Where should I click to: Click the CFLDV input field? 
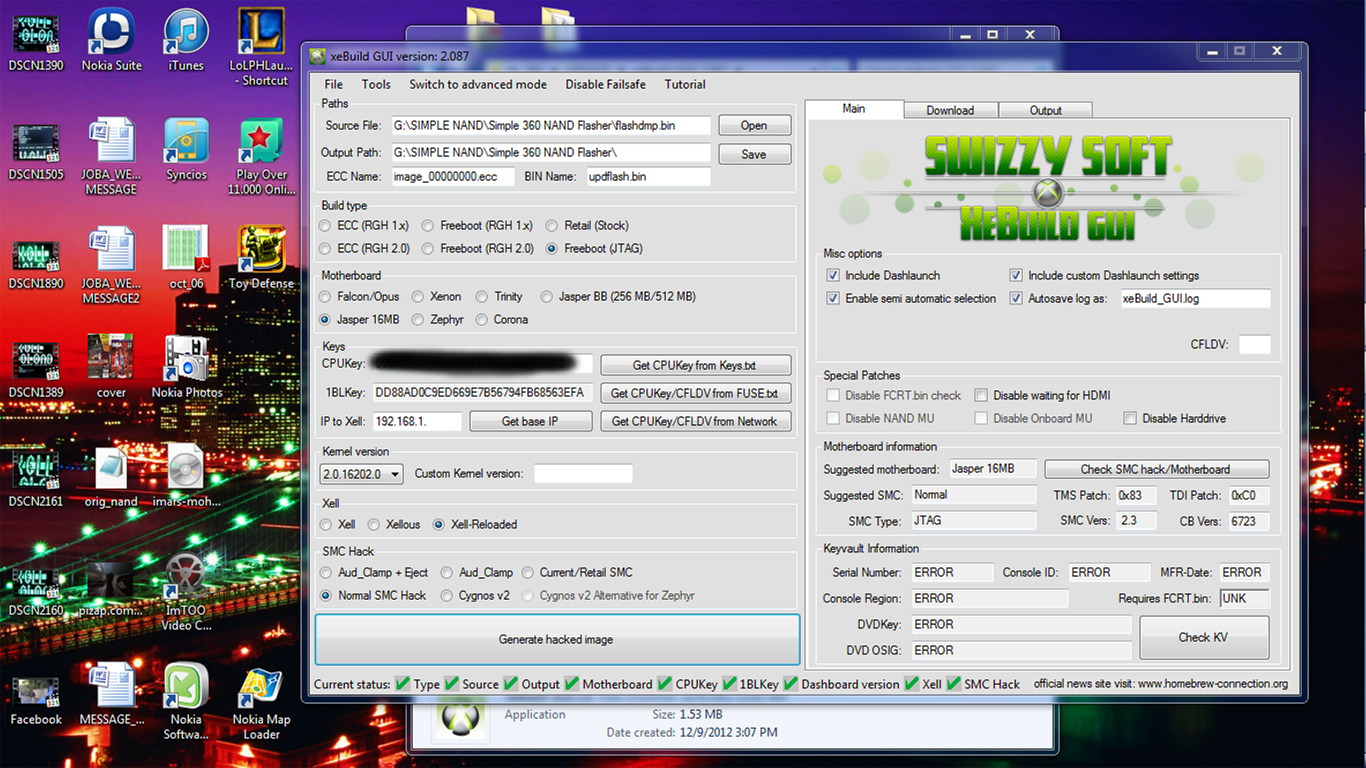pos(1255,345)
